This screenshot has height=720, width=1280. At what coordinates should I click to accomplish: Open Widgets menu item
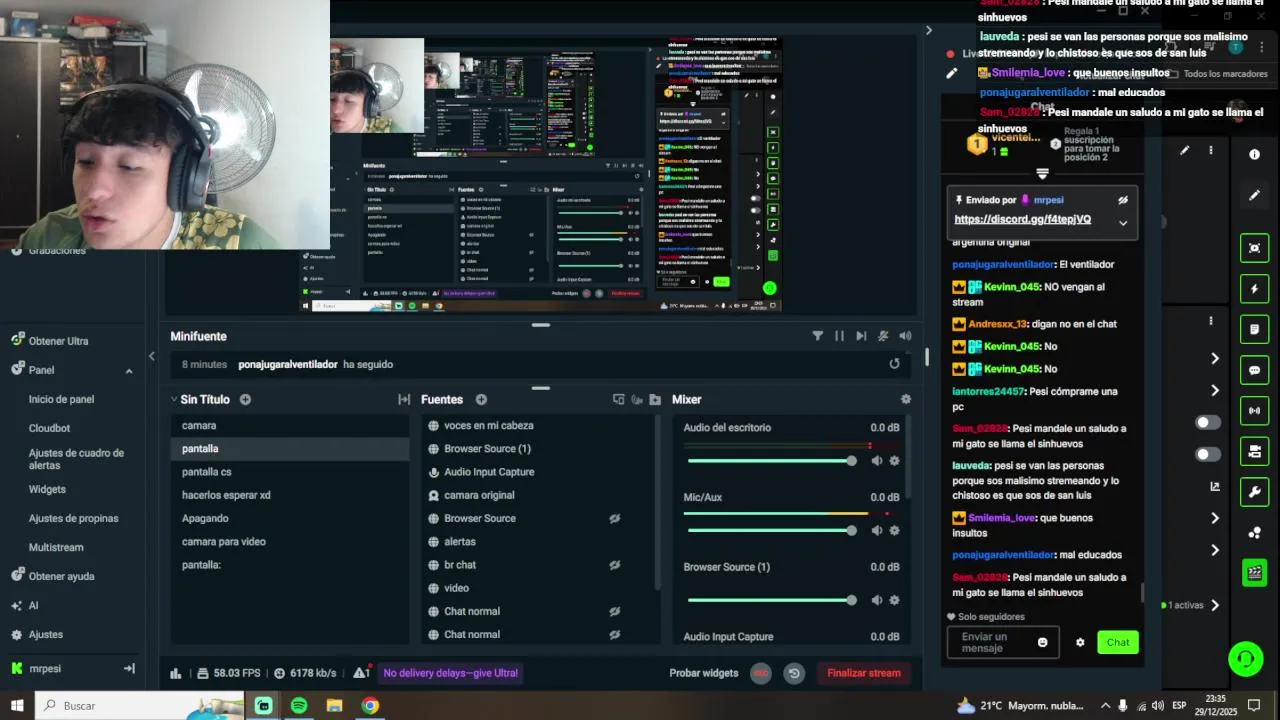[47, 489]
